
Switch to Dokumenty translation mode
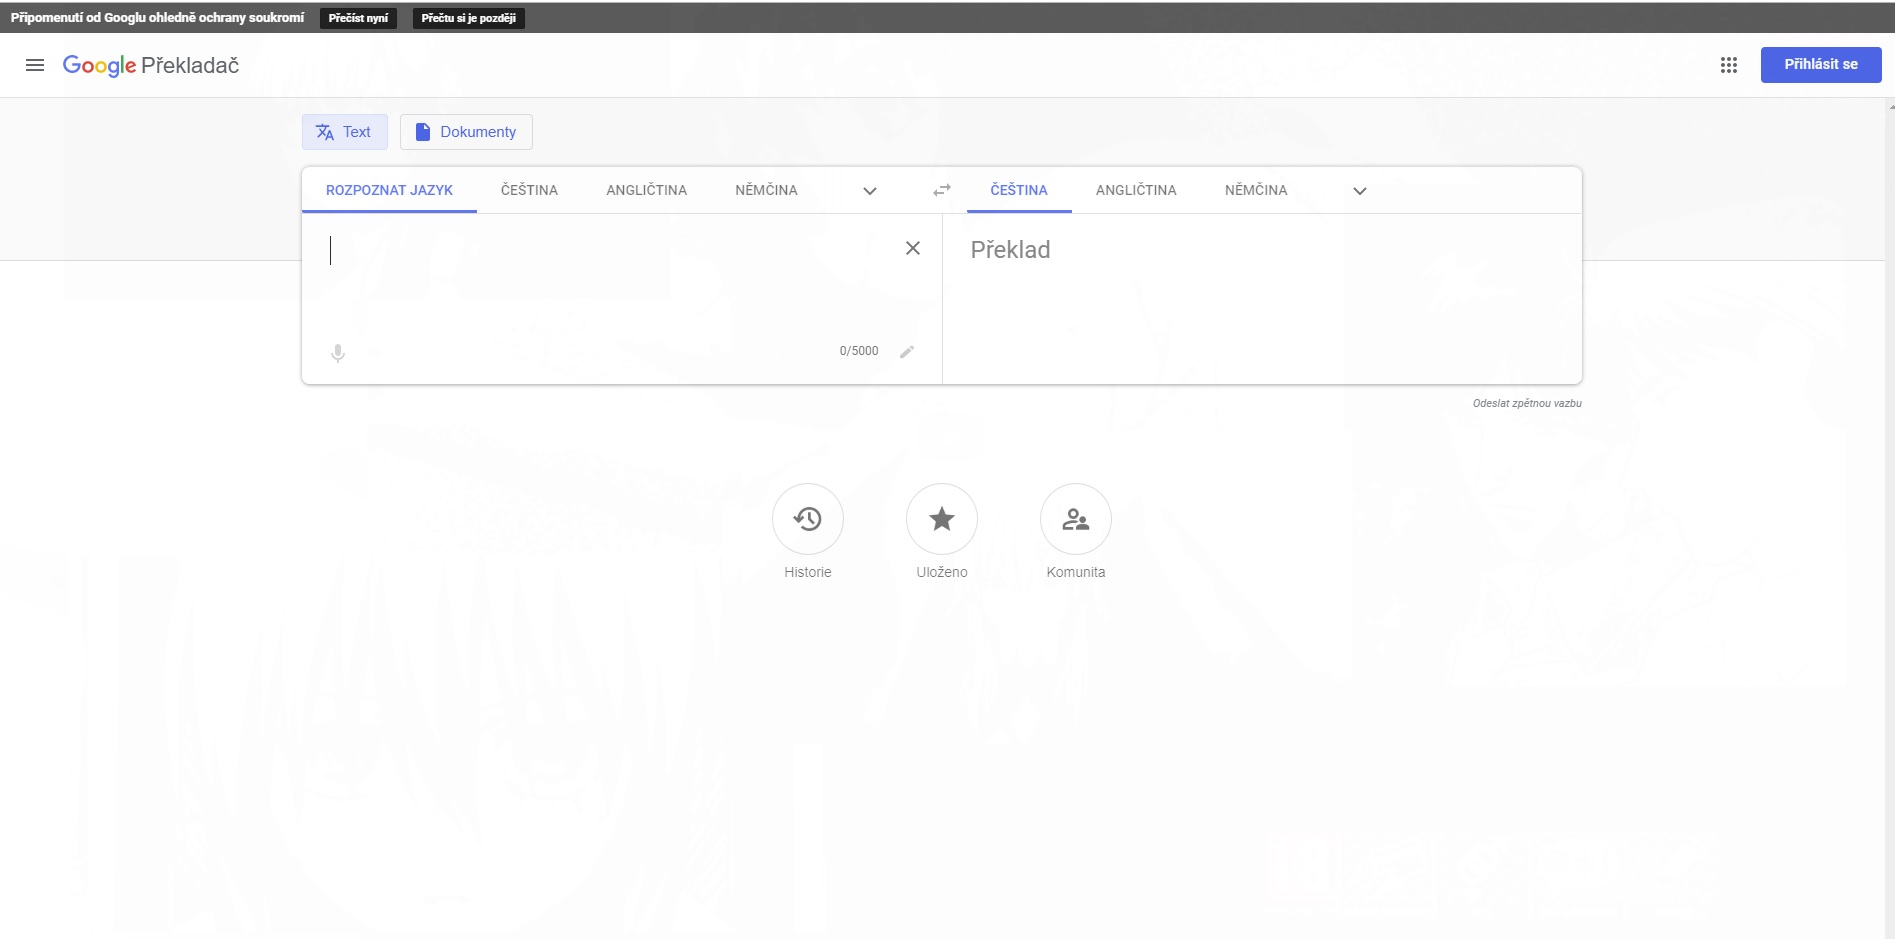[466, 132]
